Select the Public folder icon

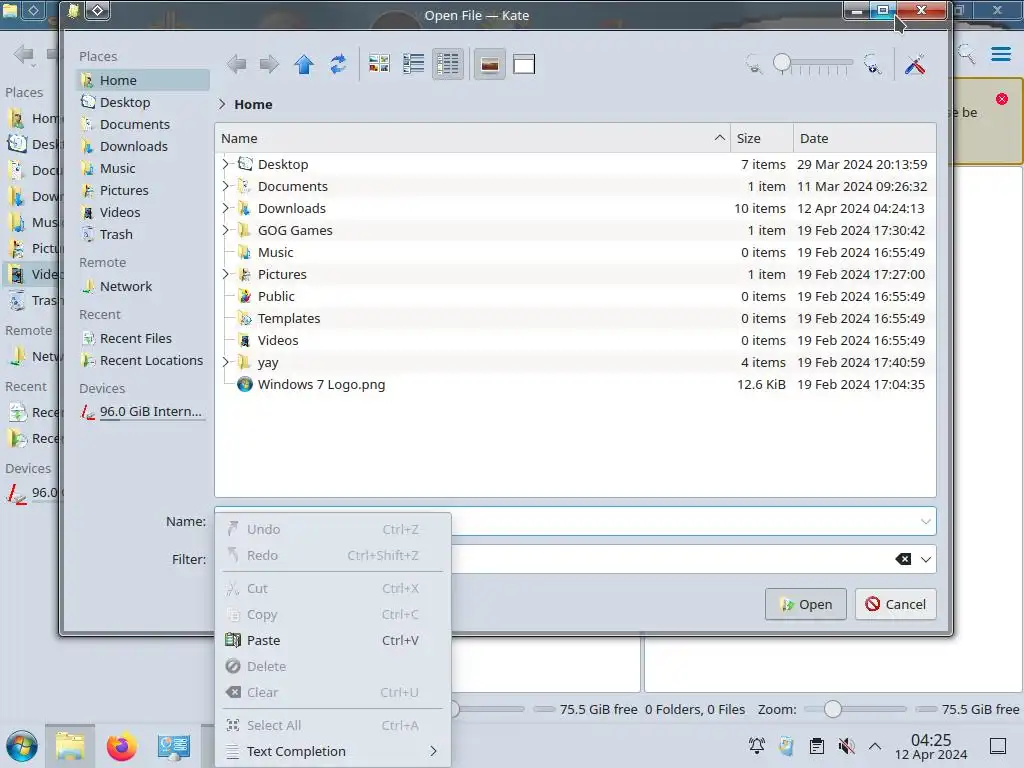(x=245, y=296)
